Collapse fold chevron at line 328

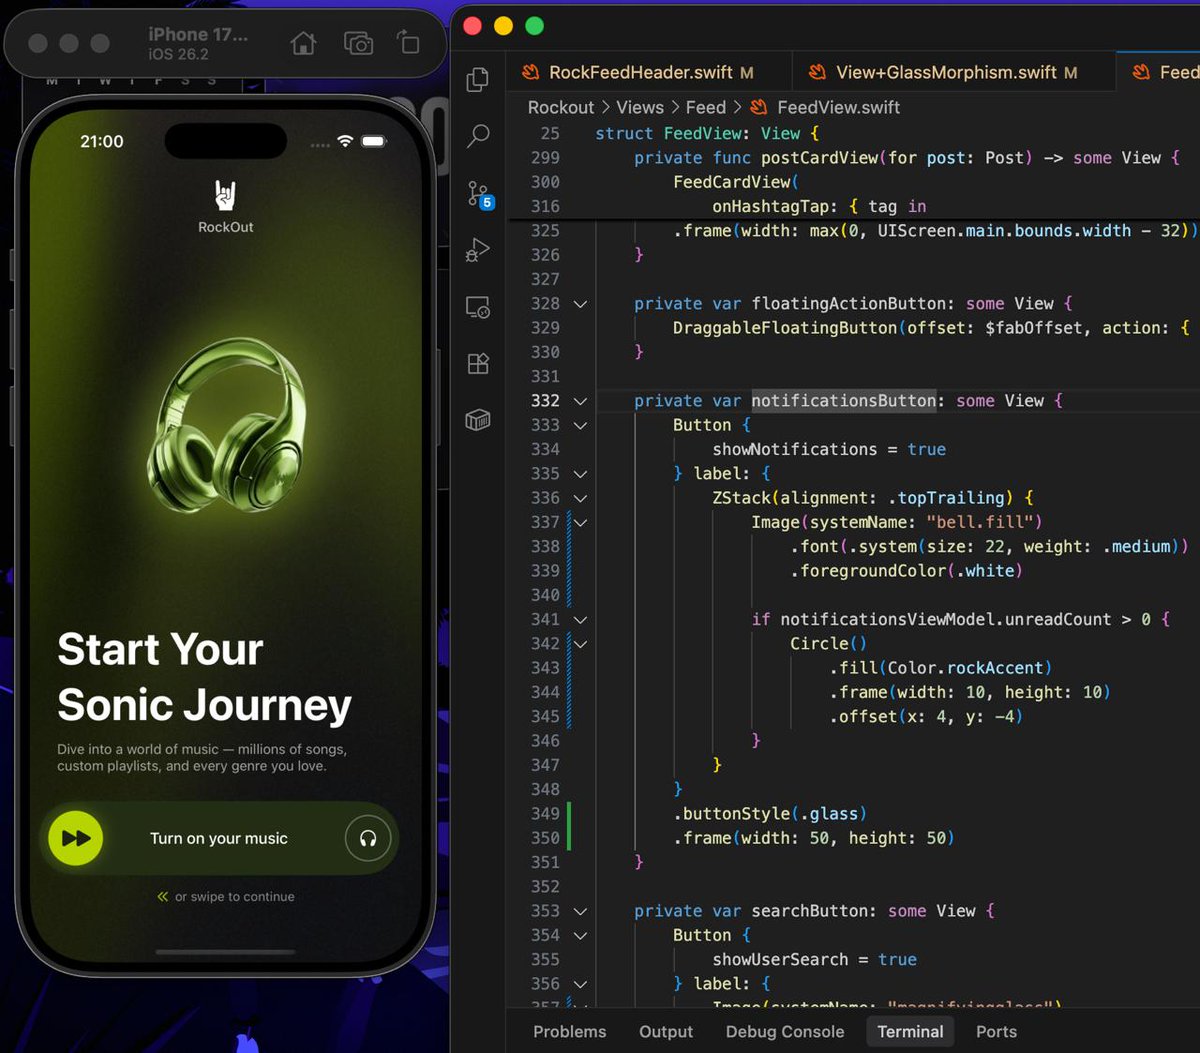point(580,304)
